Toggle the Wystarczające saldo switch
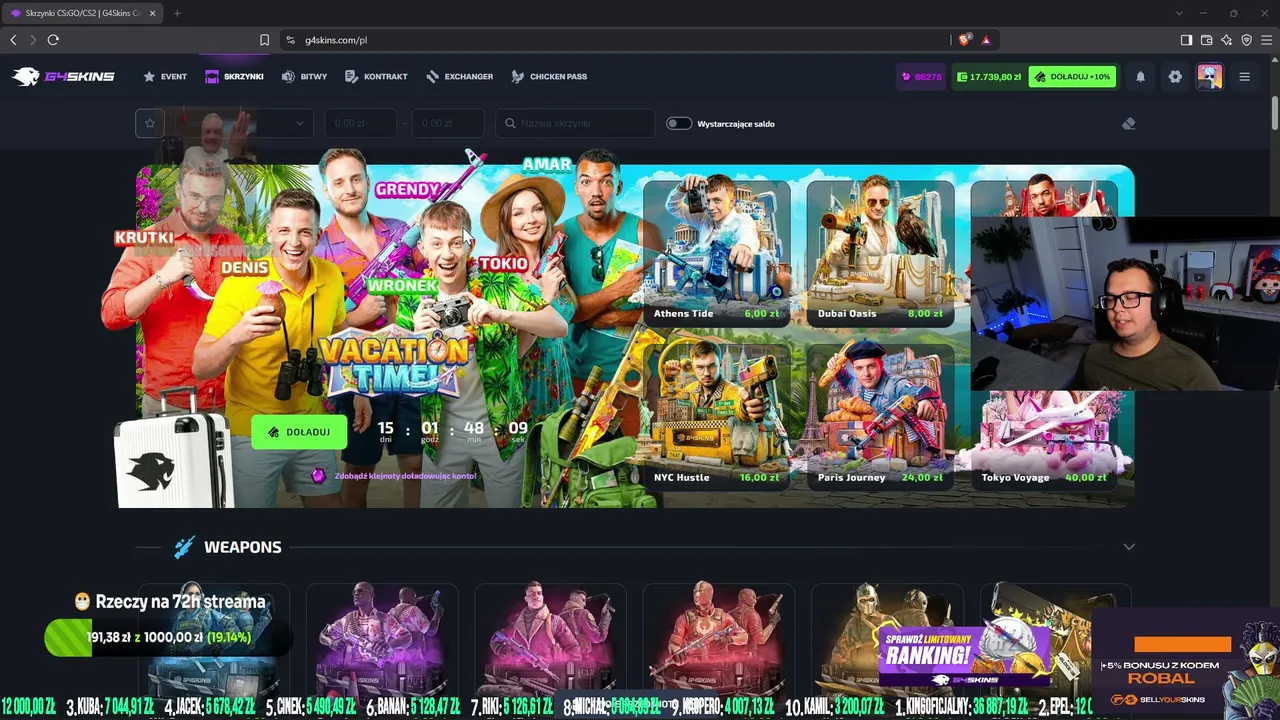Viewport: 1280px width, 720px height. click(679, 123)
